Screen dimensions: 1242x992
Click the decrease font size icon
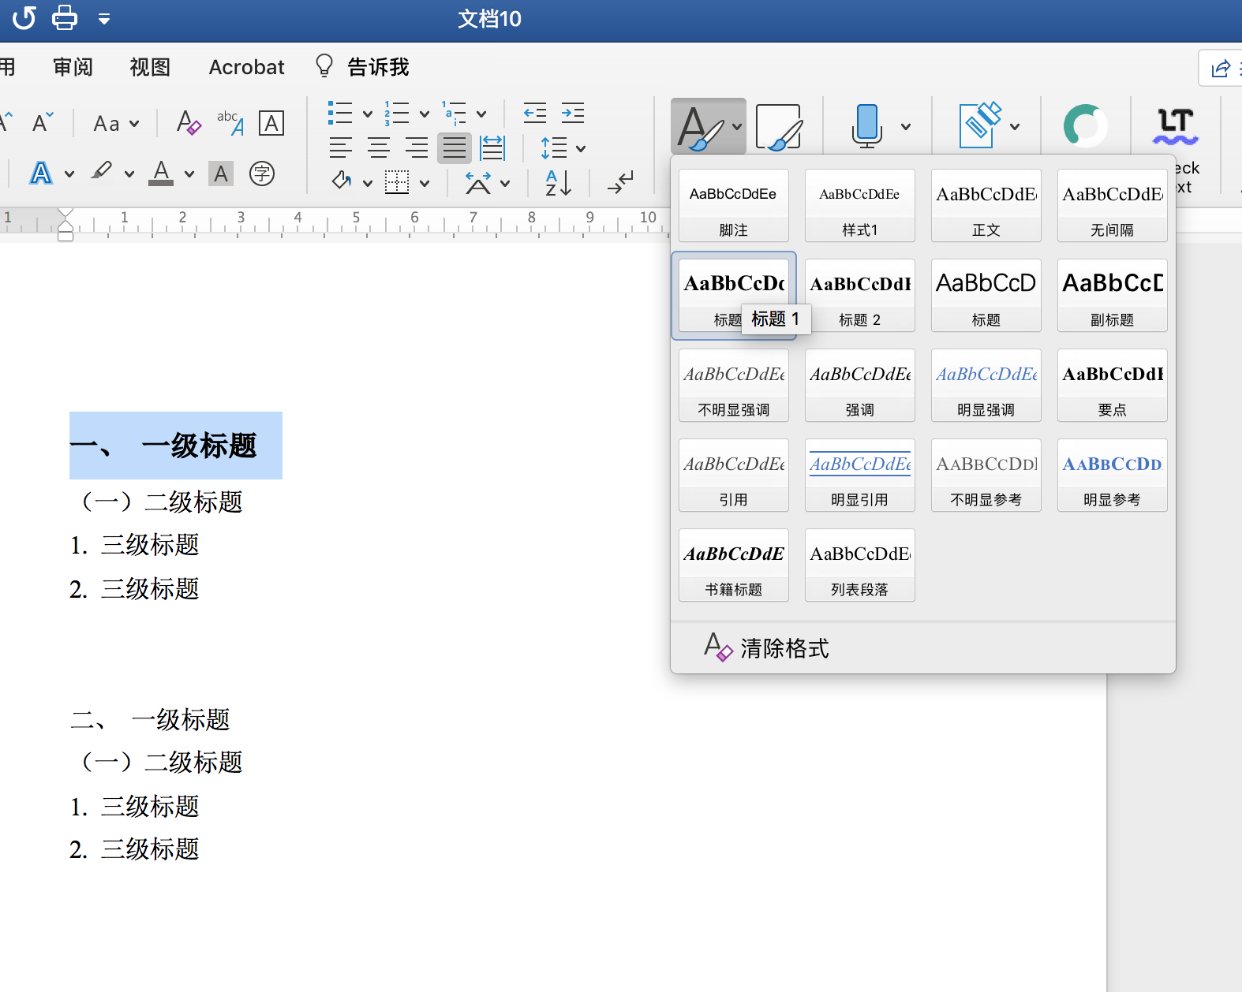tap(42, 123)
